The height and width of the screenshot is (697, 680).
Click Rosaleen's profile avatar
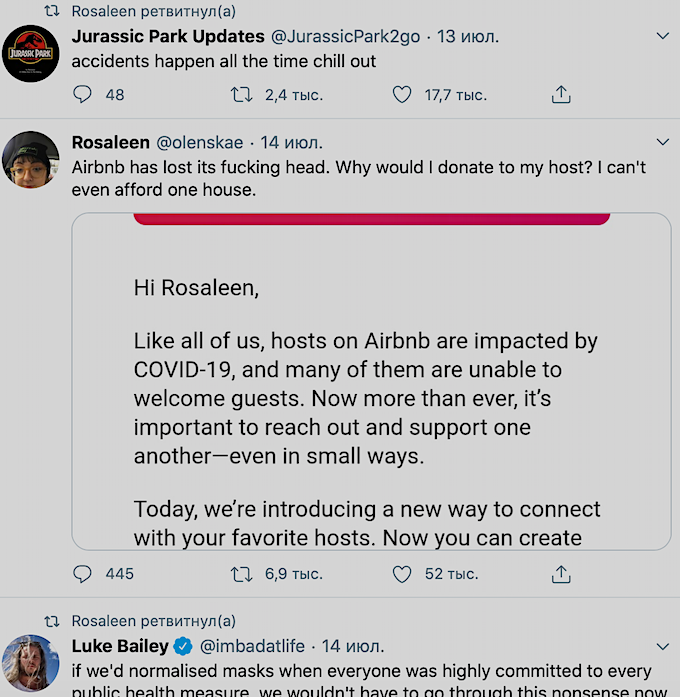(x=32, y=159)
